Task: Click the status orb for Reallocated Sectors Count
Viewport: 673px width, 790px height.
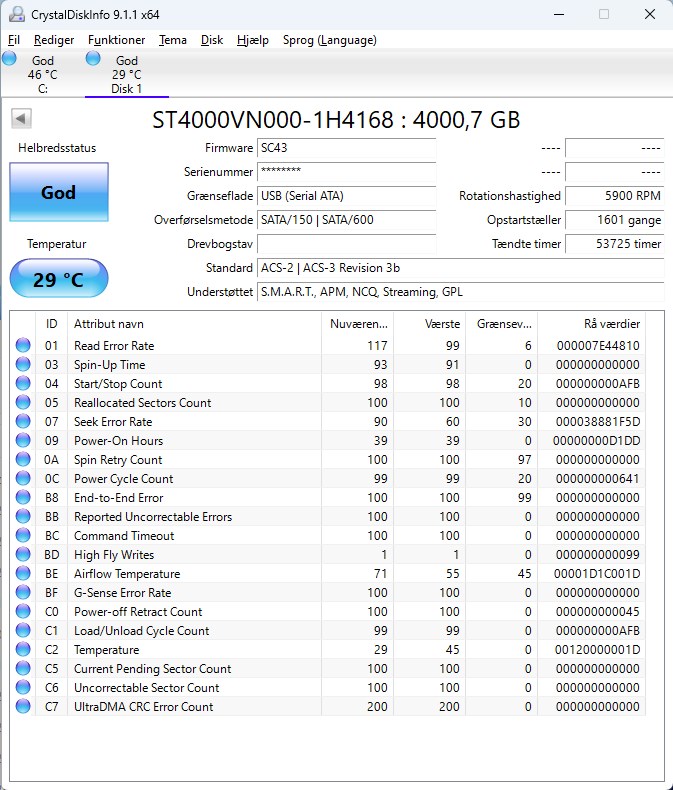Action: 23,402
